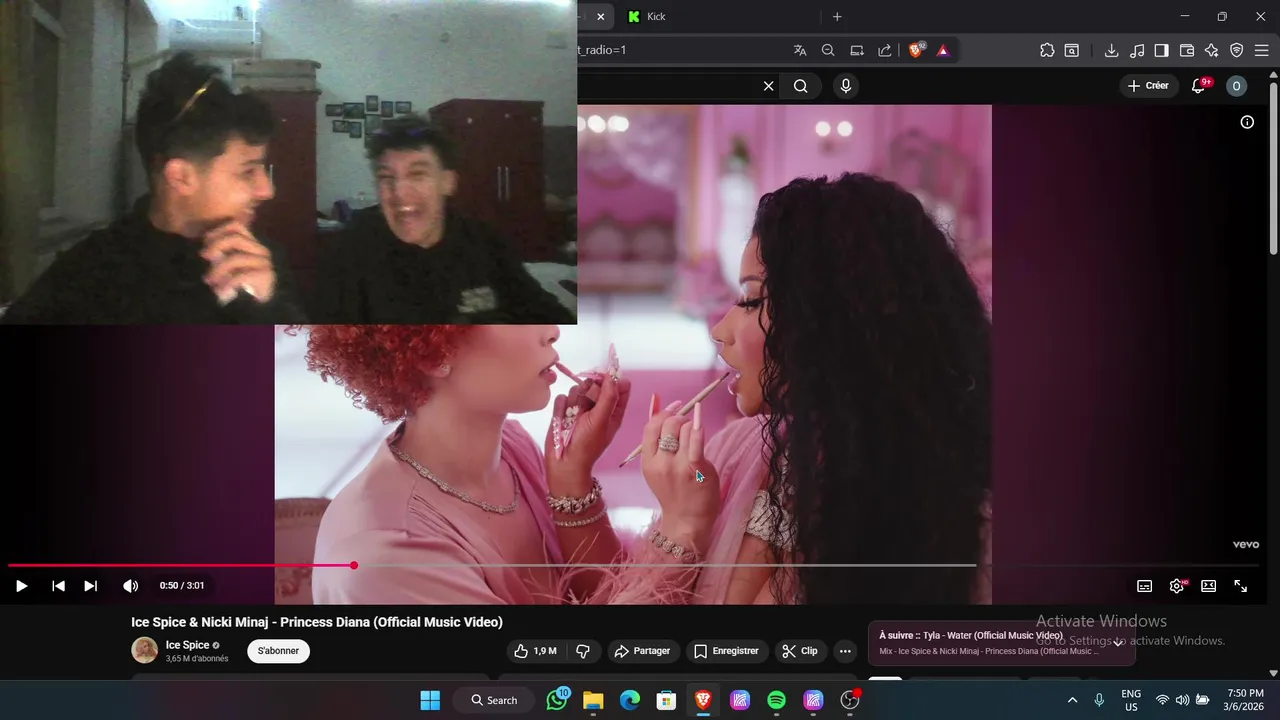
Task: Open the share page icon in address bar
Action: tap(885, 50)
